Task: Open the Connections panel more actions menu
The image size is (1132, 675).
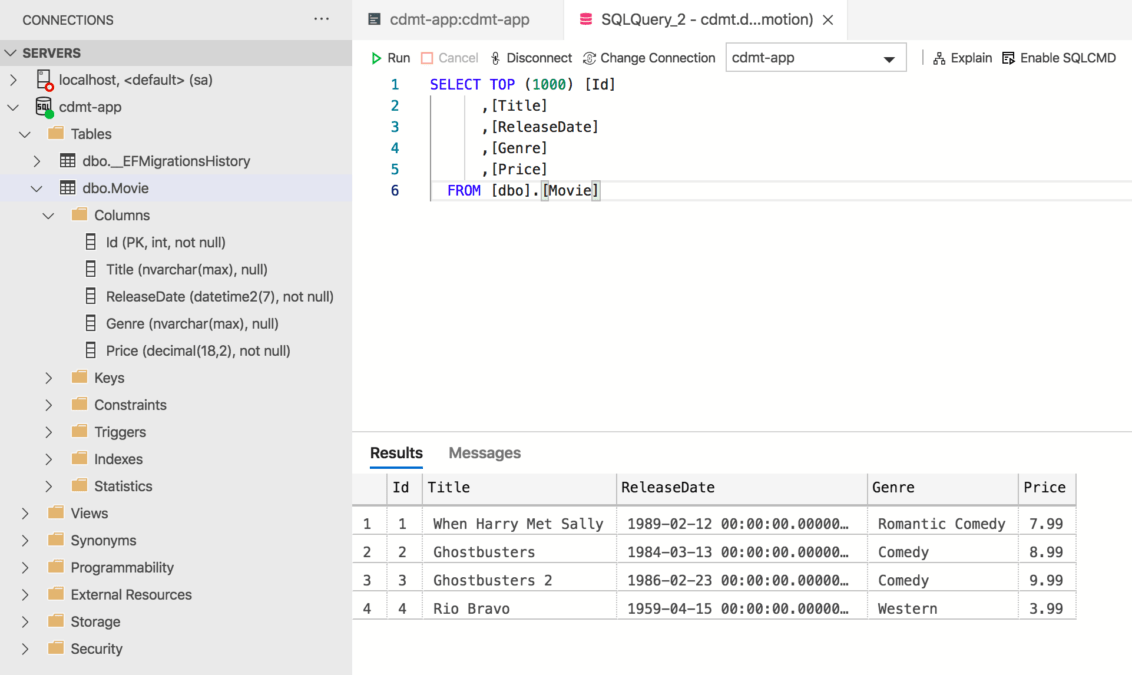Action: tap(321, 19)
